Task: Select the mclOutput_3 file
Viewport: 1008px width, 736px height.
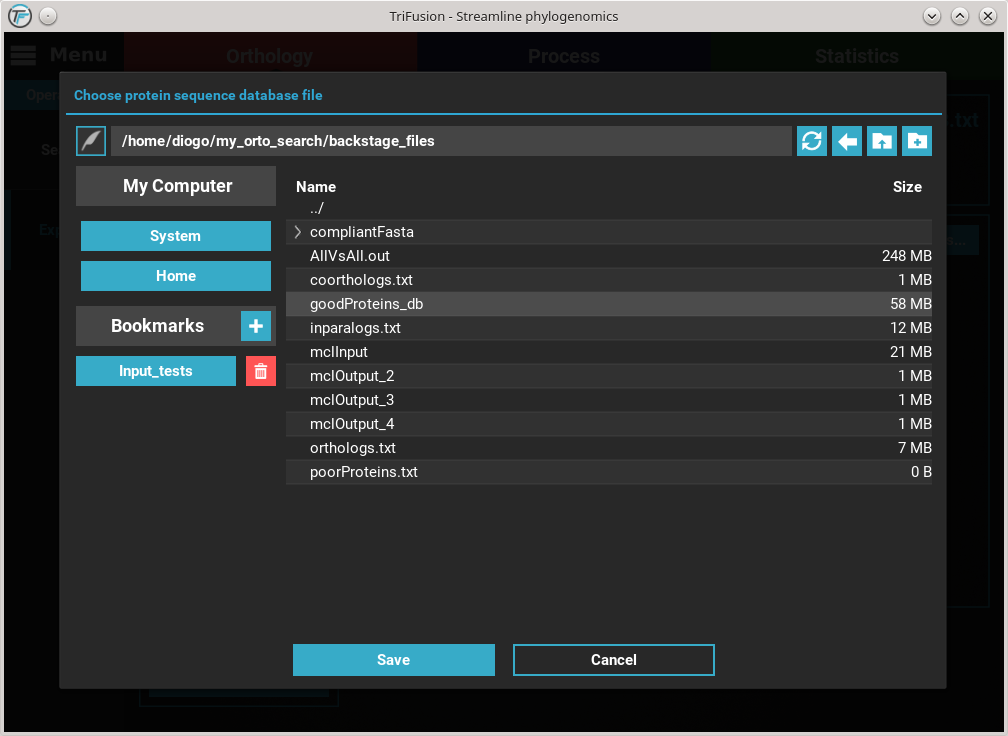Action: 609,400
